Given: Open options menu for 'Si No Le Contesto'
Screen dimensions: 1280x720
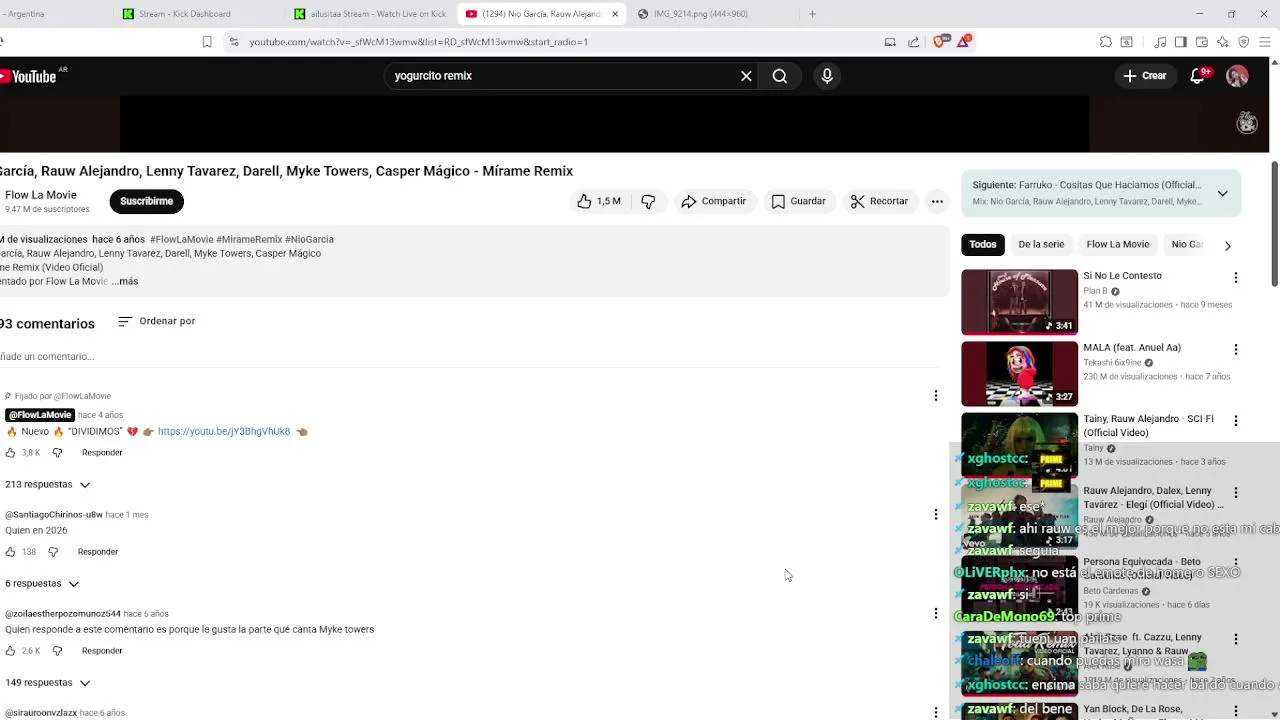Looking at the screenshot, I should pos(1236,278).
